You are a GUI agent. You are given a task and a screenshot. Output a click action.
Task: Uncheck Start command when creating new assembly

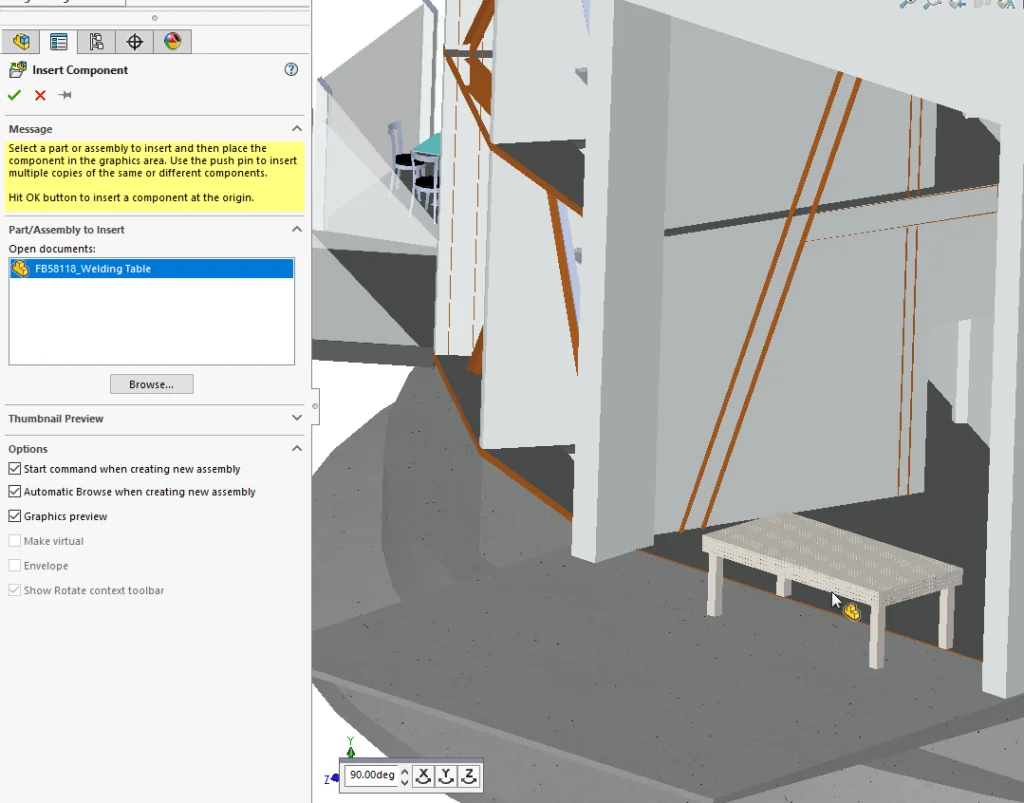point(14,469)
